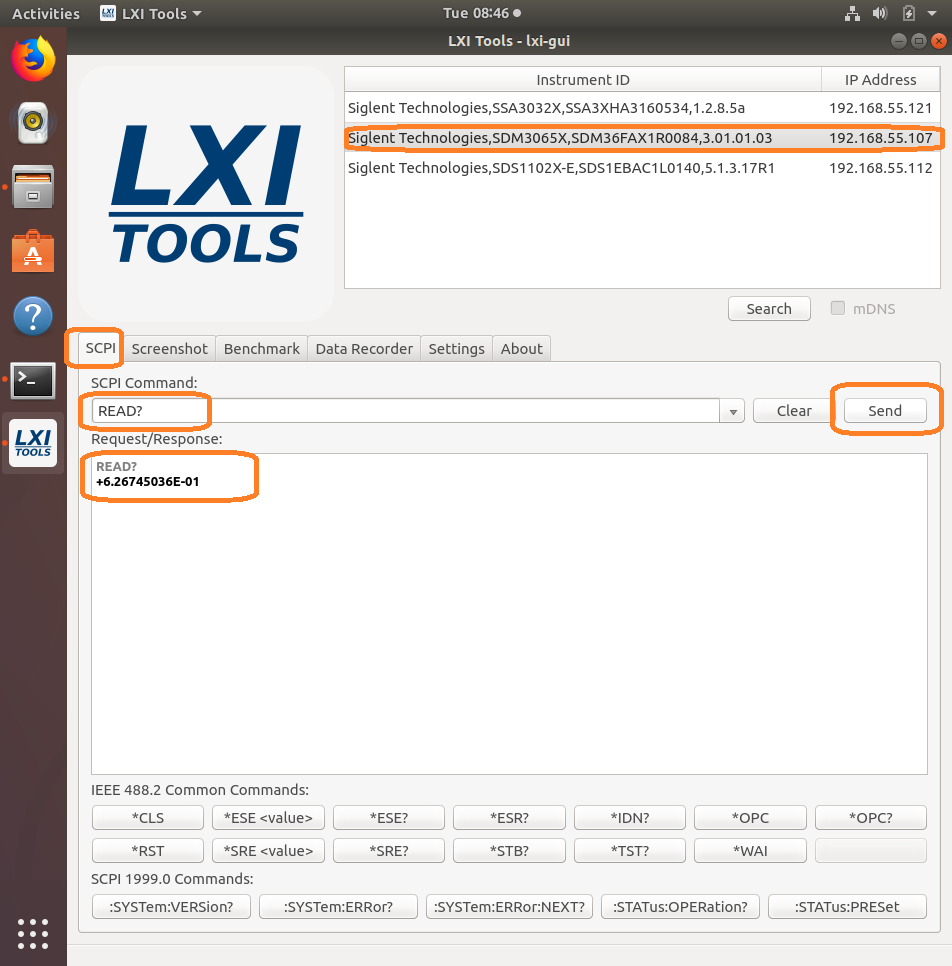Open Ubuntu Software store icon
Image resolution: width=952 pixels, height=966 pixels.
33,252
